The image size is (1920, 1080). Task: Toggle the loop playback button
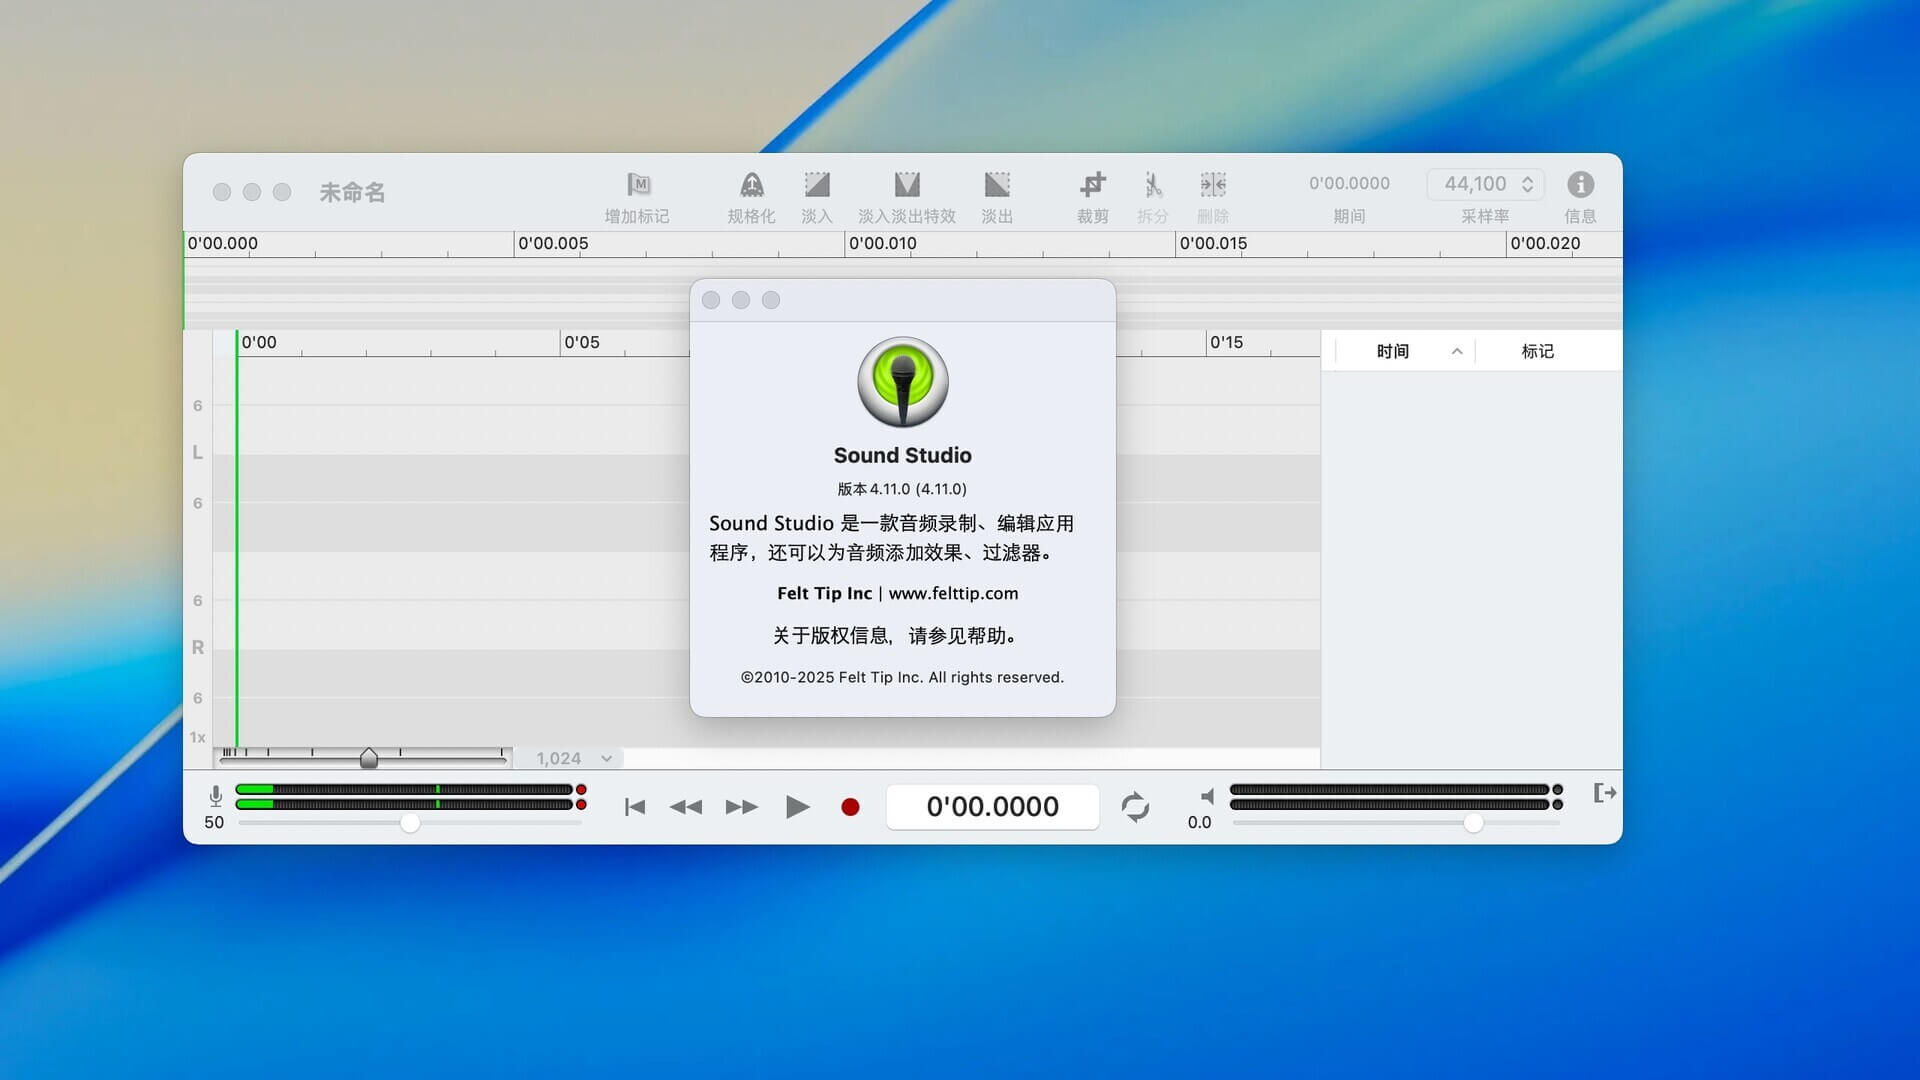click(1135, 807)
